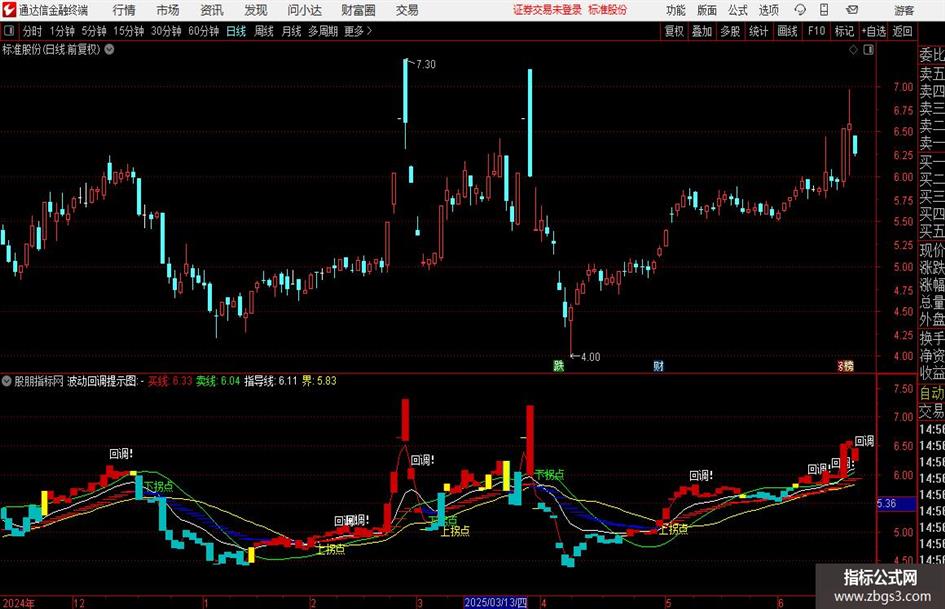Click the 复权 toolbar button
The height and width of the screenshot is (609, 945).
click(x=674, y=31)
